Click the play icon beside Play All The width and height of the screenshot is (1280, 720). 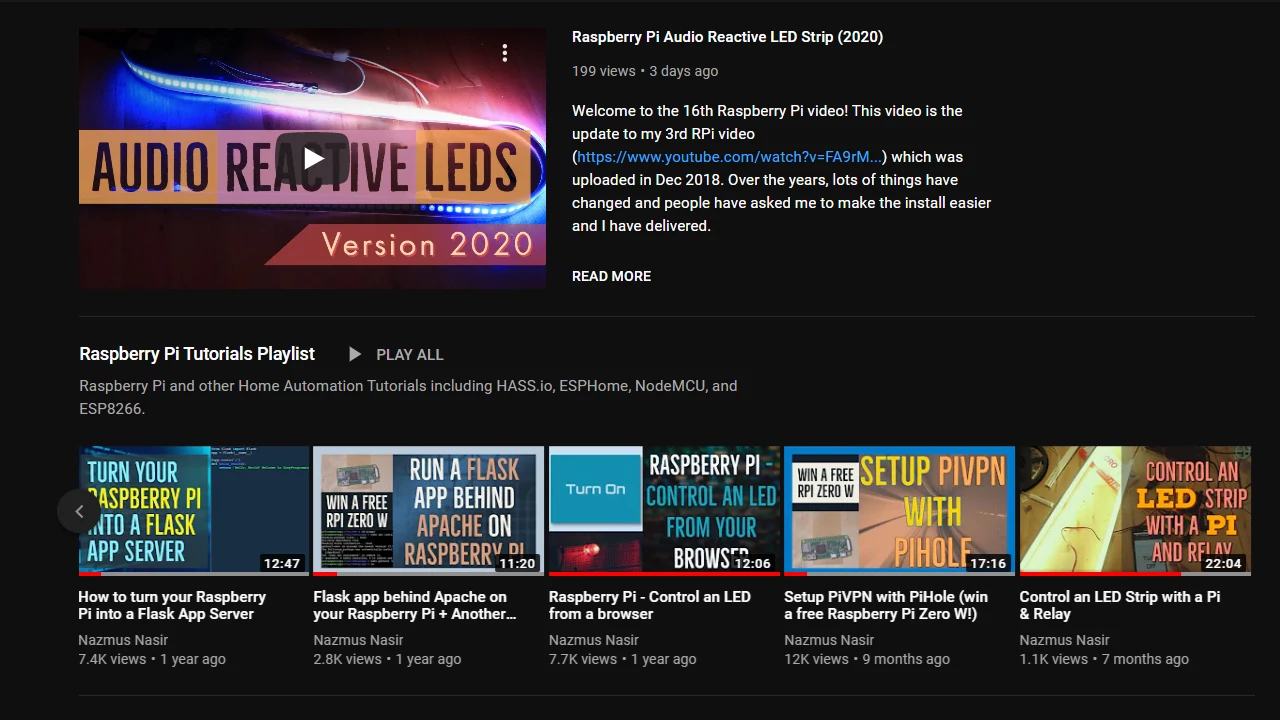point(355,354)
